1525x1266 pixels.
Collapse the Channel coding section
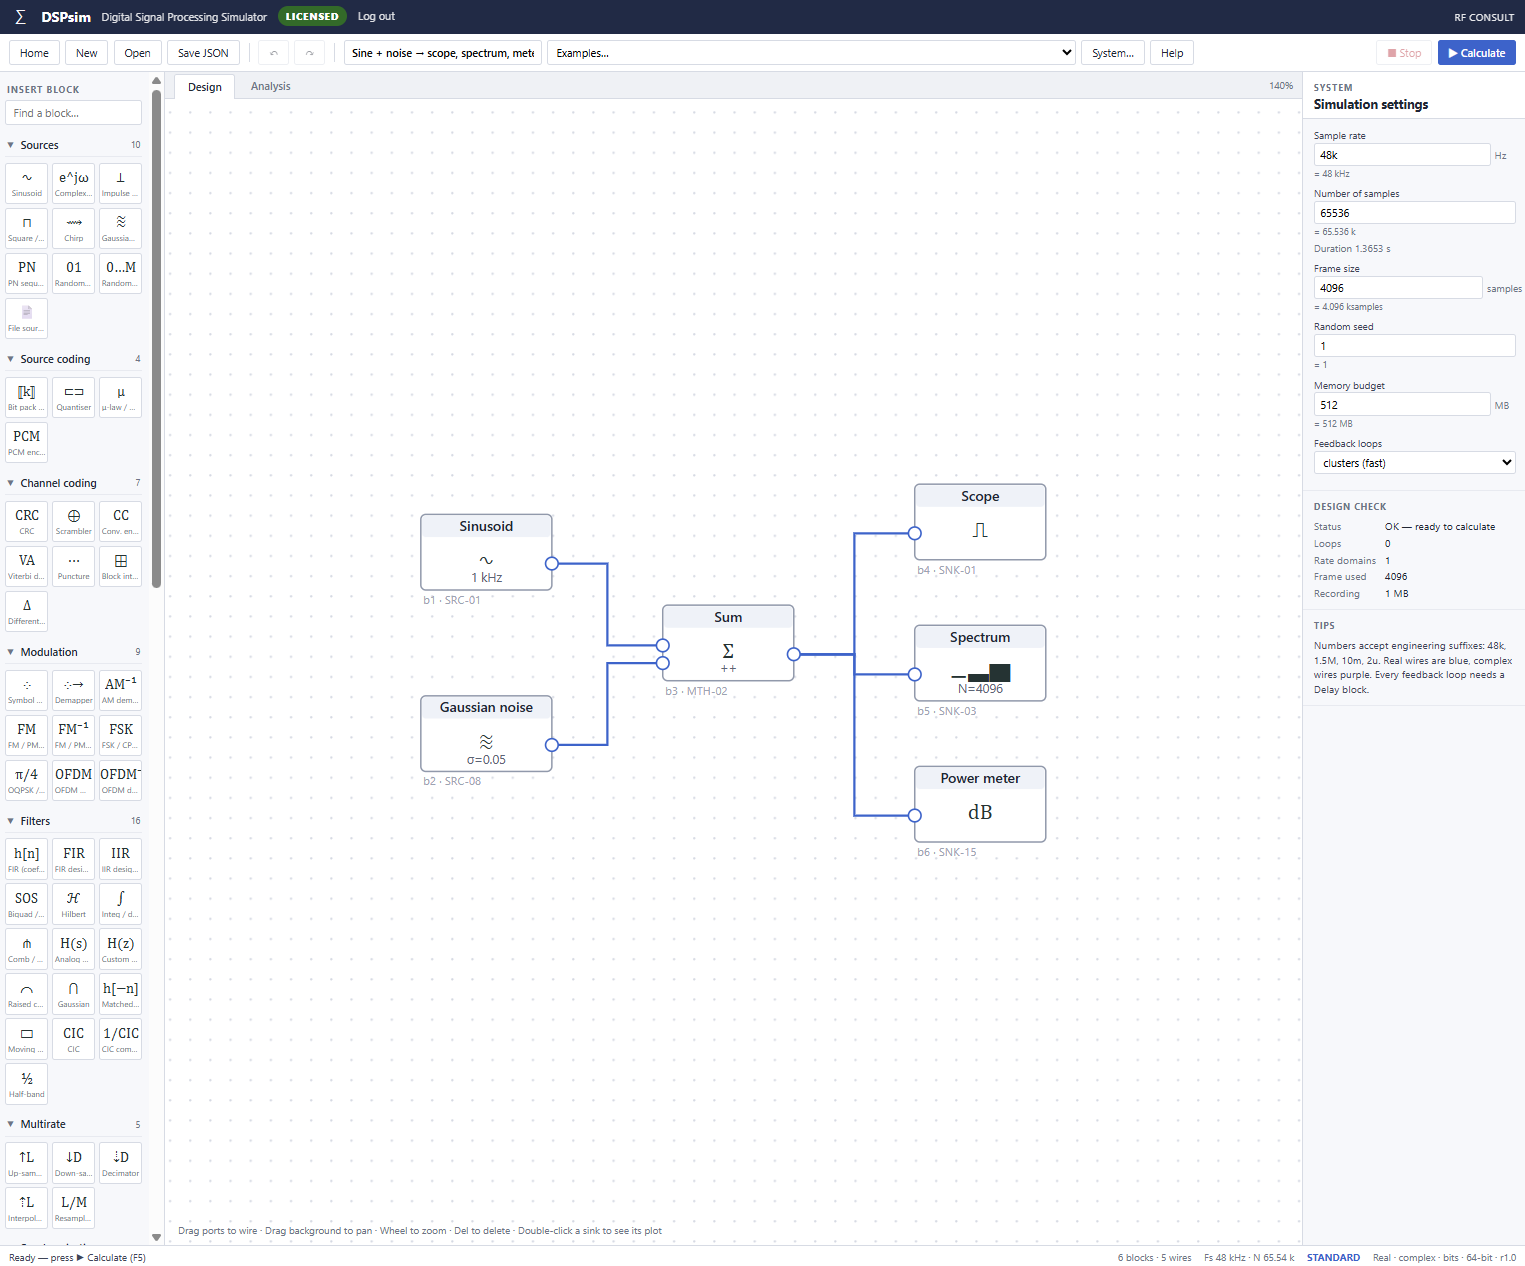(74, 483)
